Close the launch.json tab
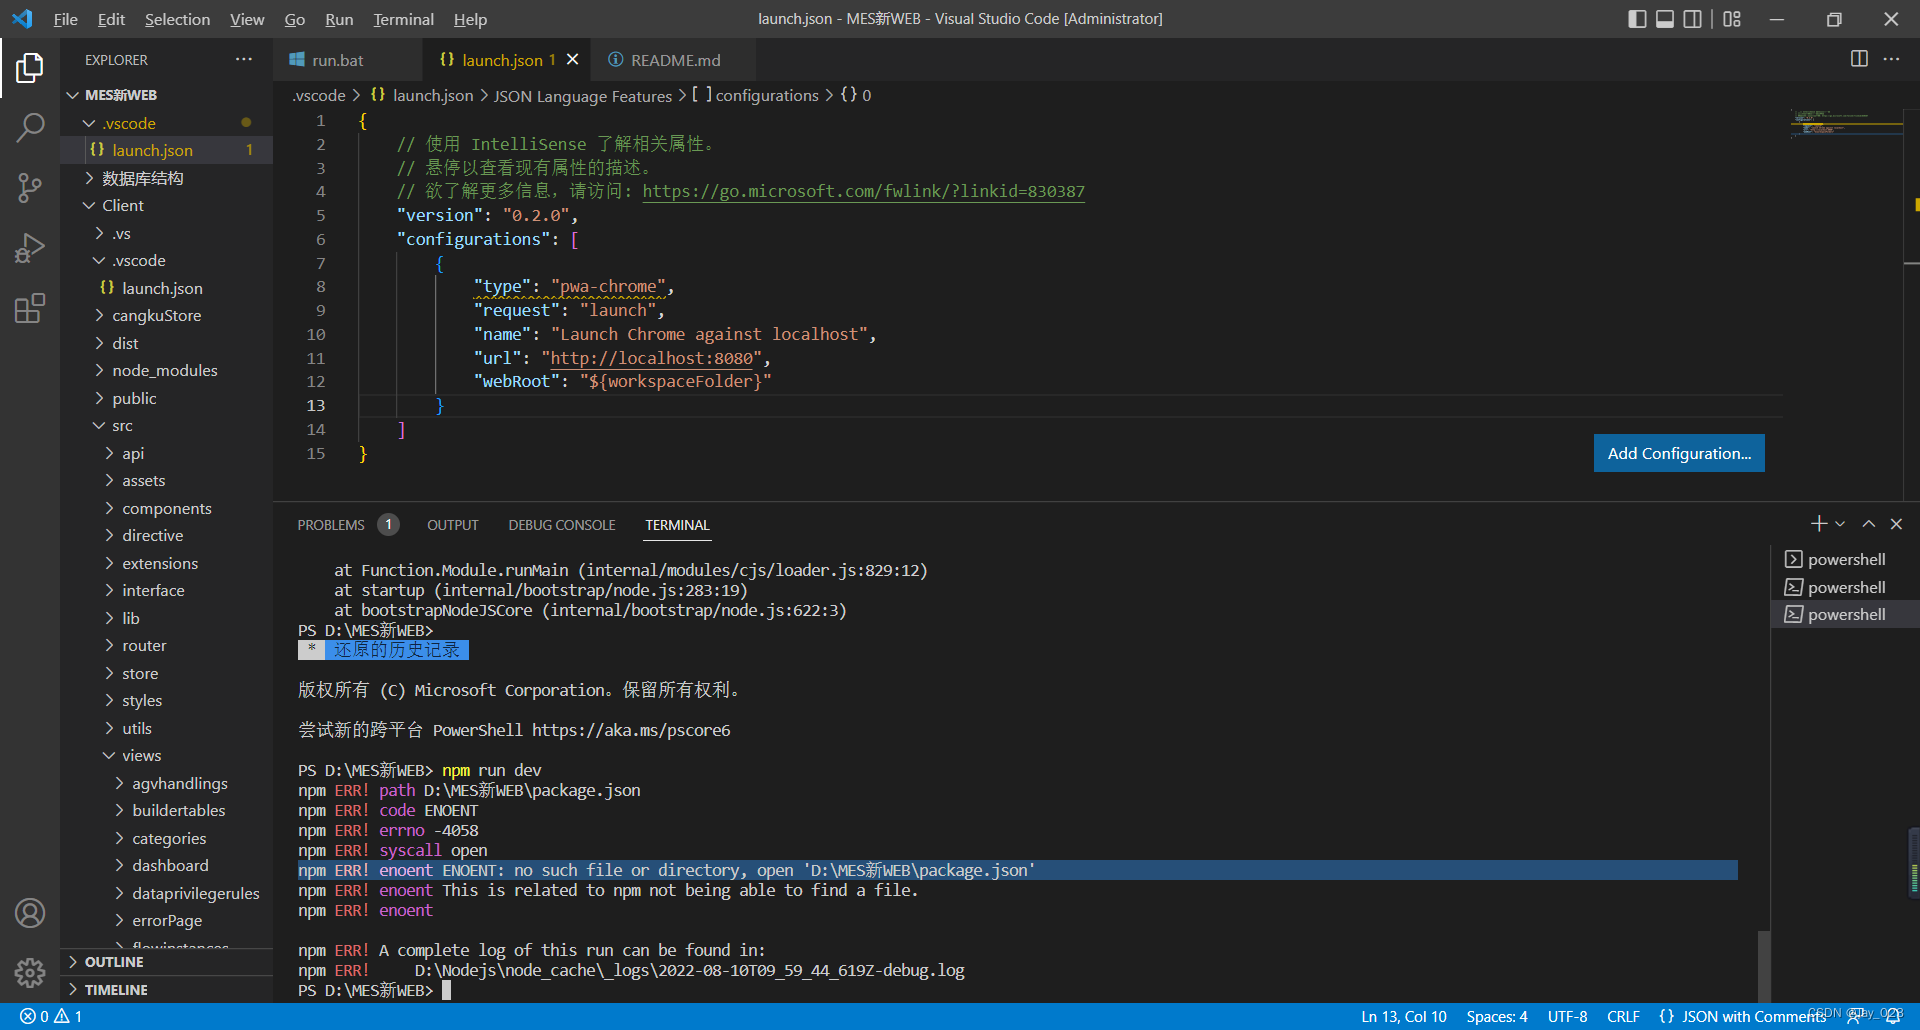This screenshot has width=1920, height=1030. [x=573, y=60]
